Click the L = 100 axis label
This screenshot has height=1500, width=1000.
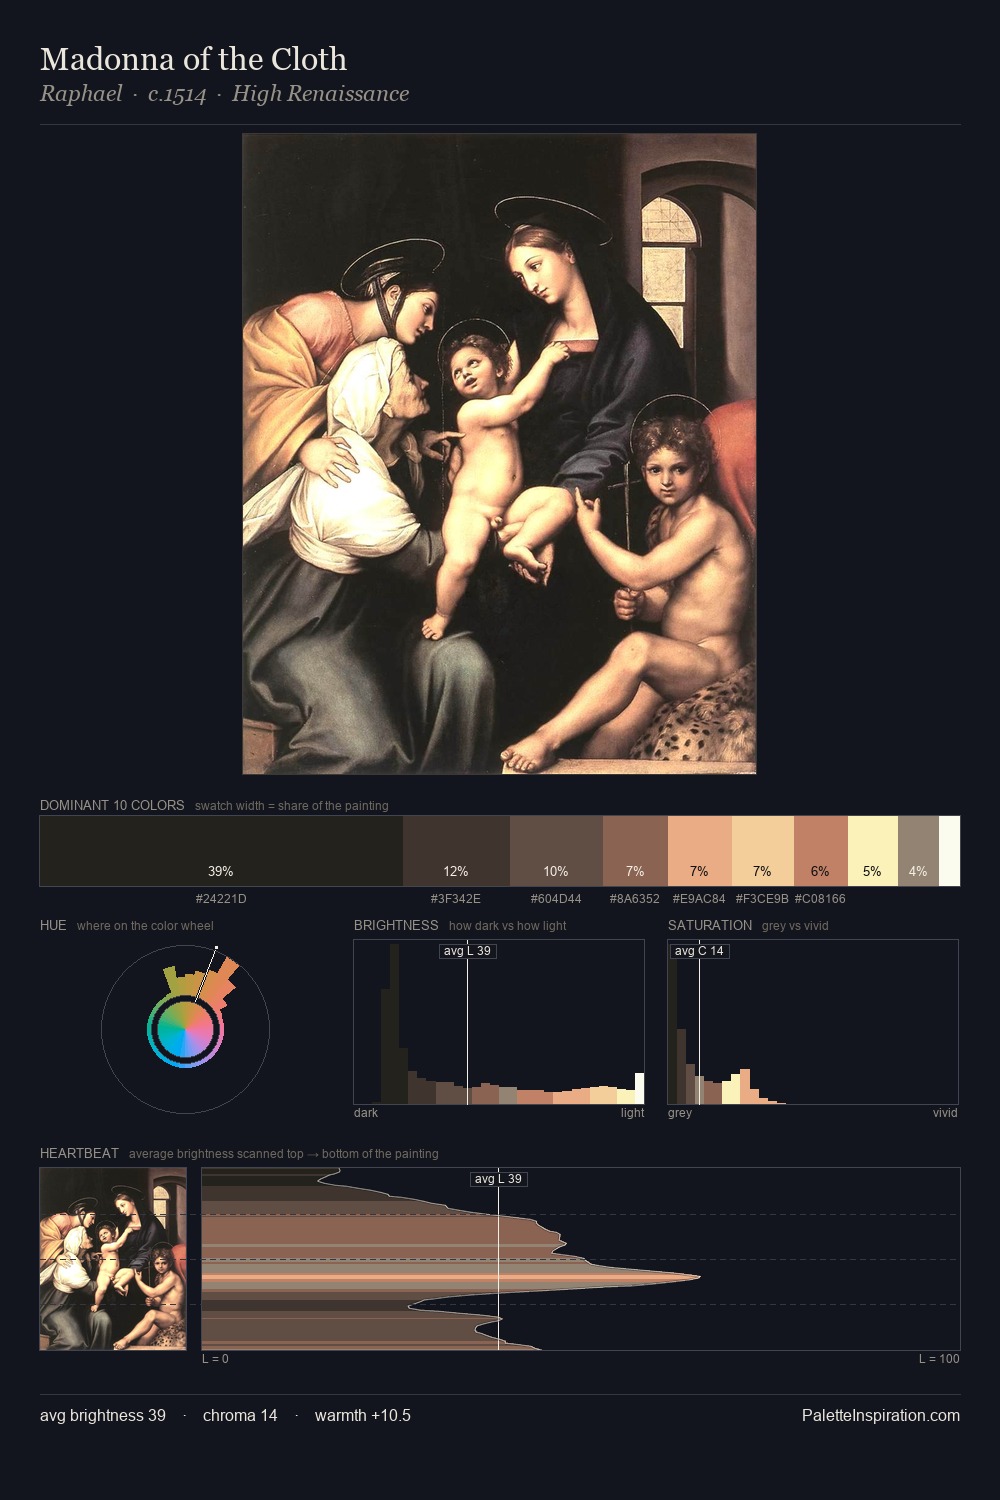point(939,1359)
